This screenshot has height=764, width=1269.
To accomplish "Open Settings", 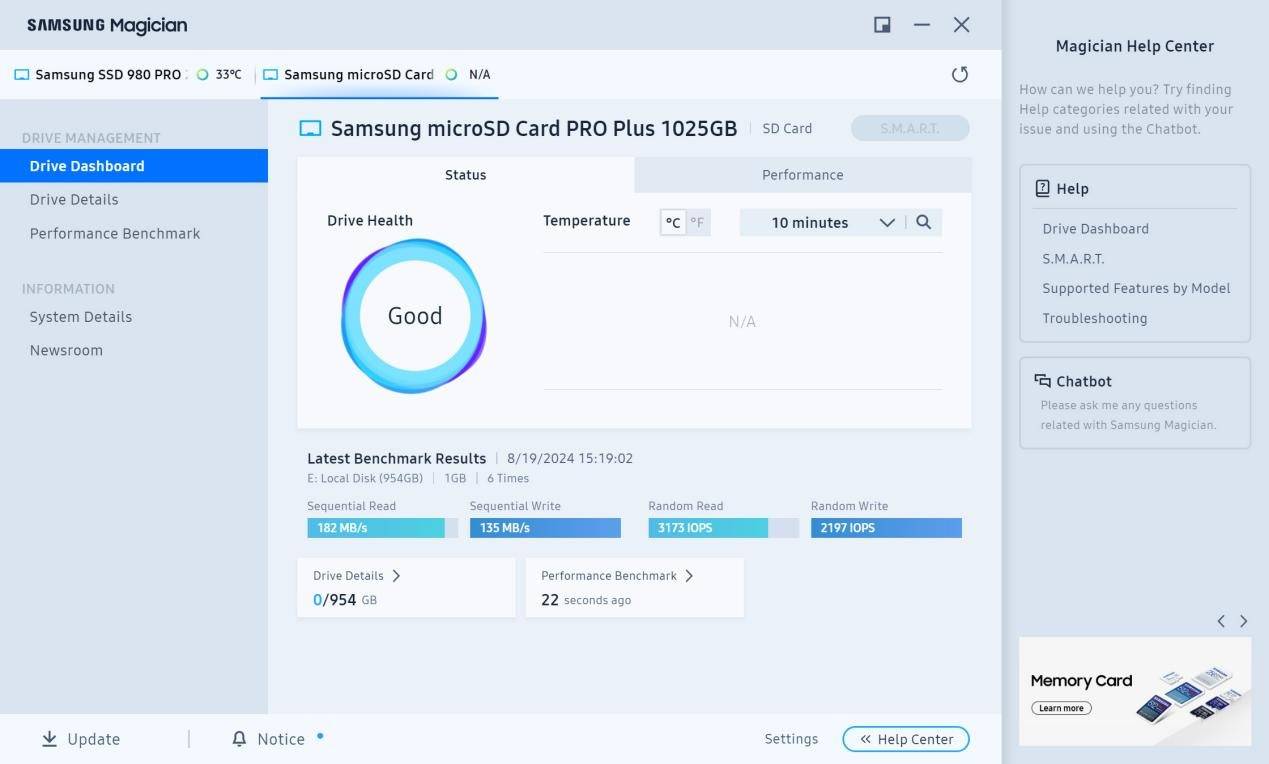I will click(x=791, y=739).
